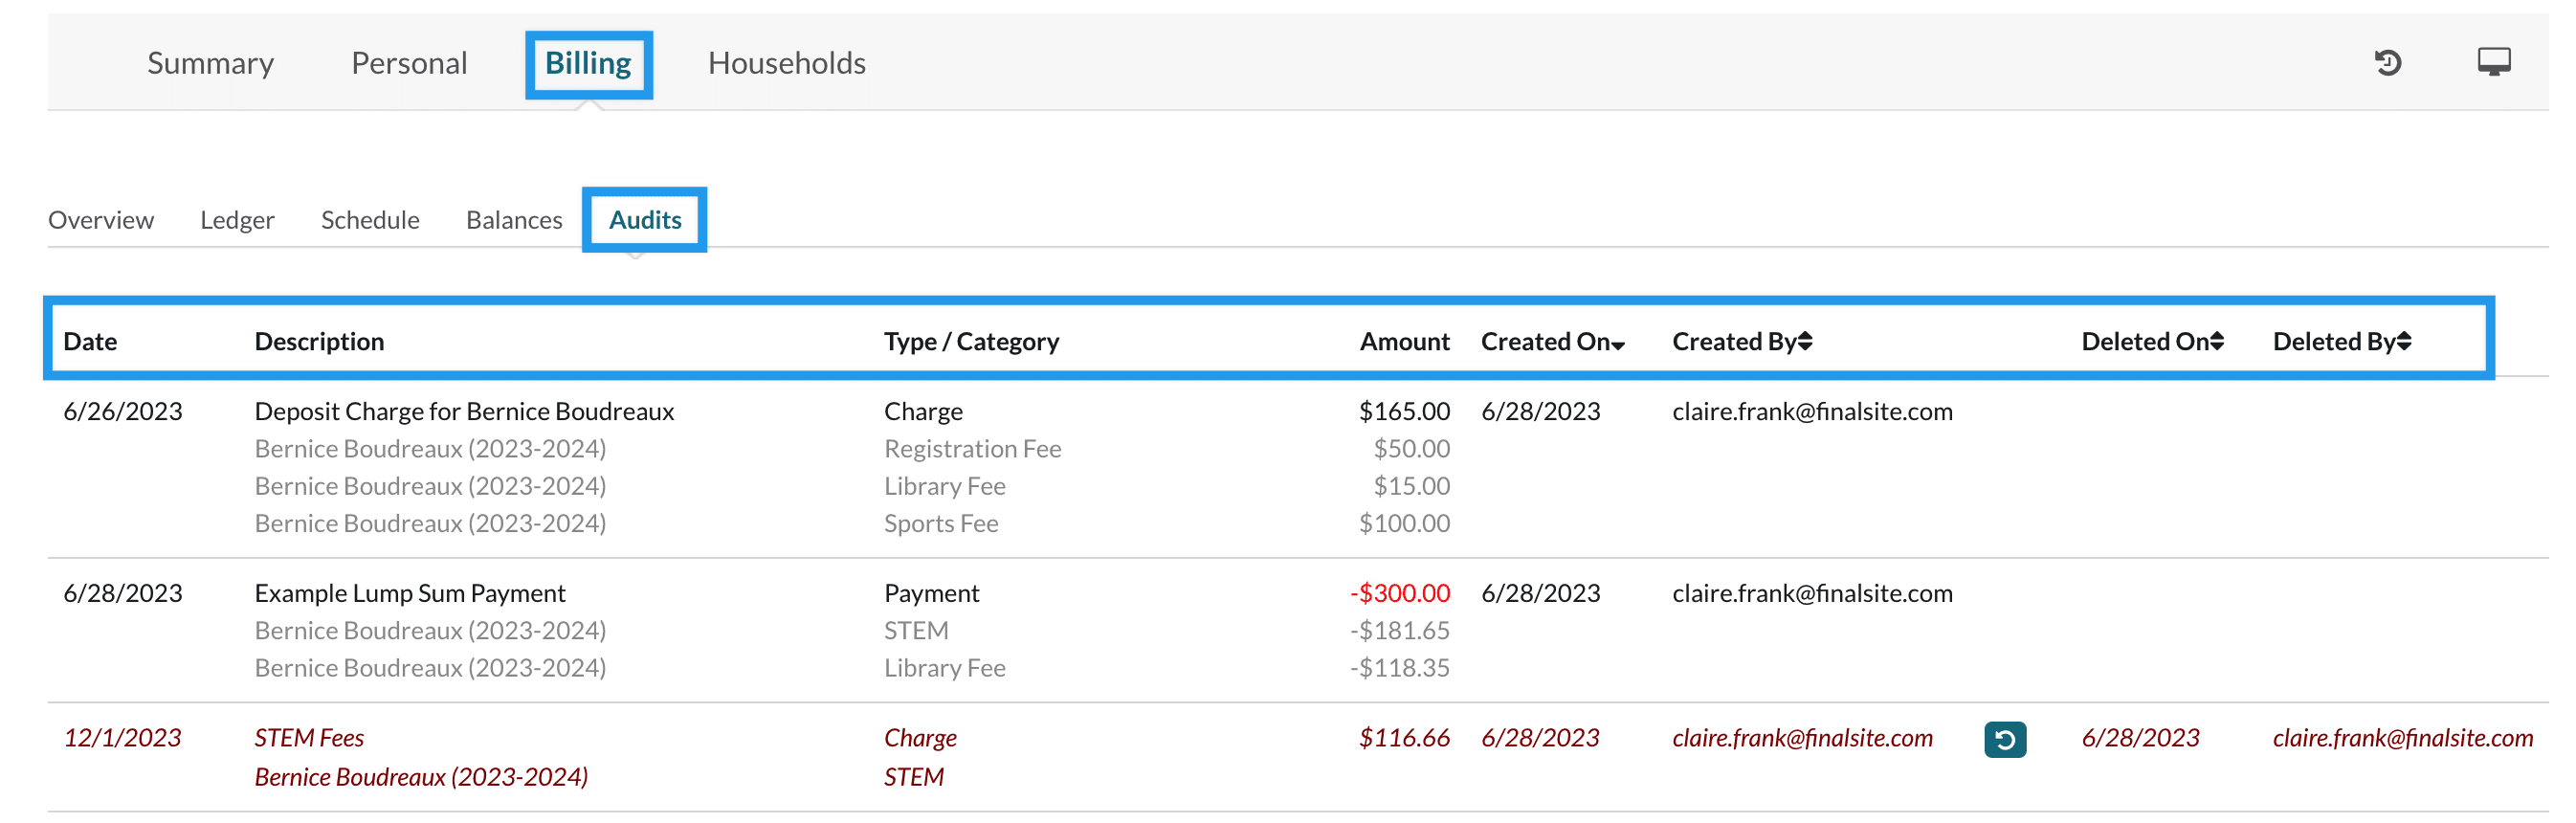The width and height of the screenshot is (2576, 823).
Task: Select the Billing tab
Action: click(x=588, y=63)
